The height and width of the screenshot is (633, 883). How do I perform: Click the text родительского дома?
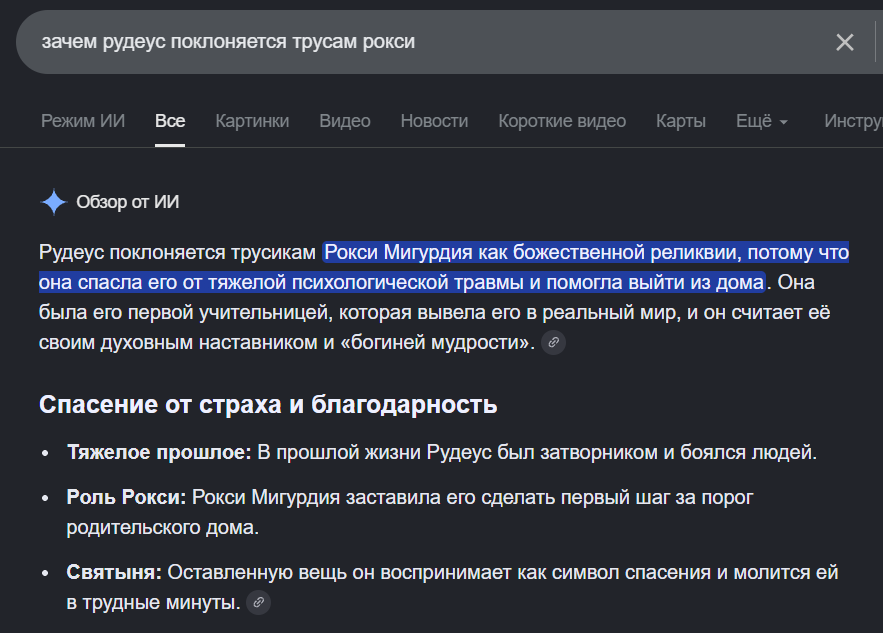[x=163, y=528]
